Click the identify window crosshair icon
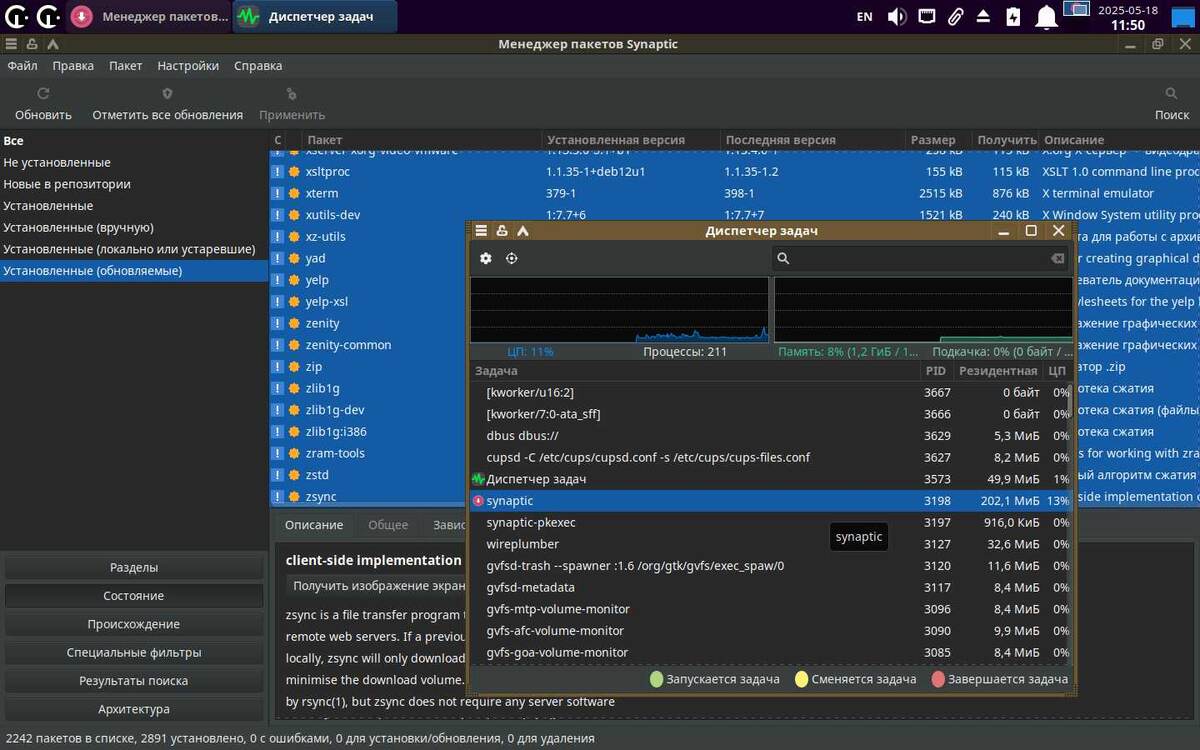 pos(512,258)
